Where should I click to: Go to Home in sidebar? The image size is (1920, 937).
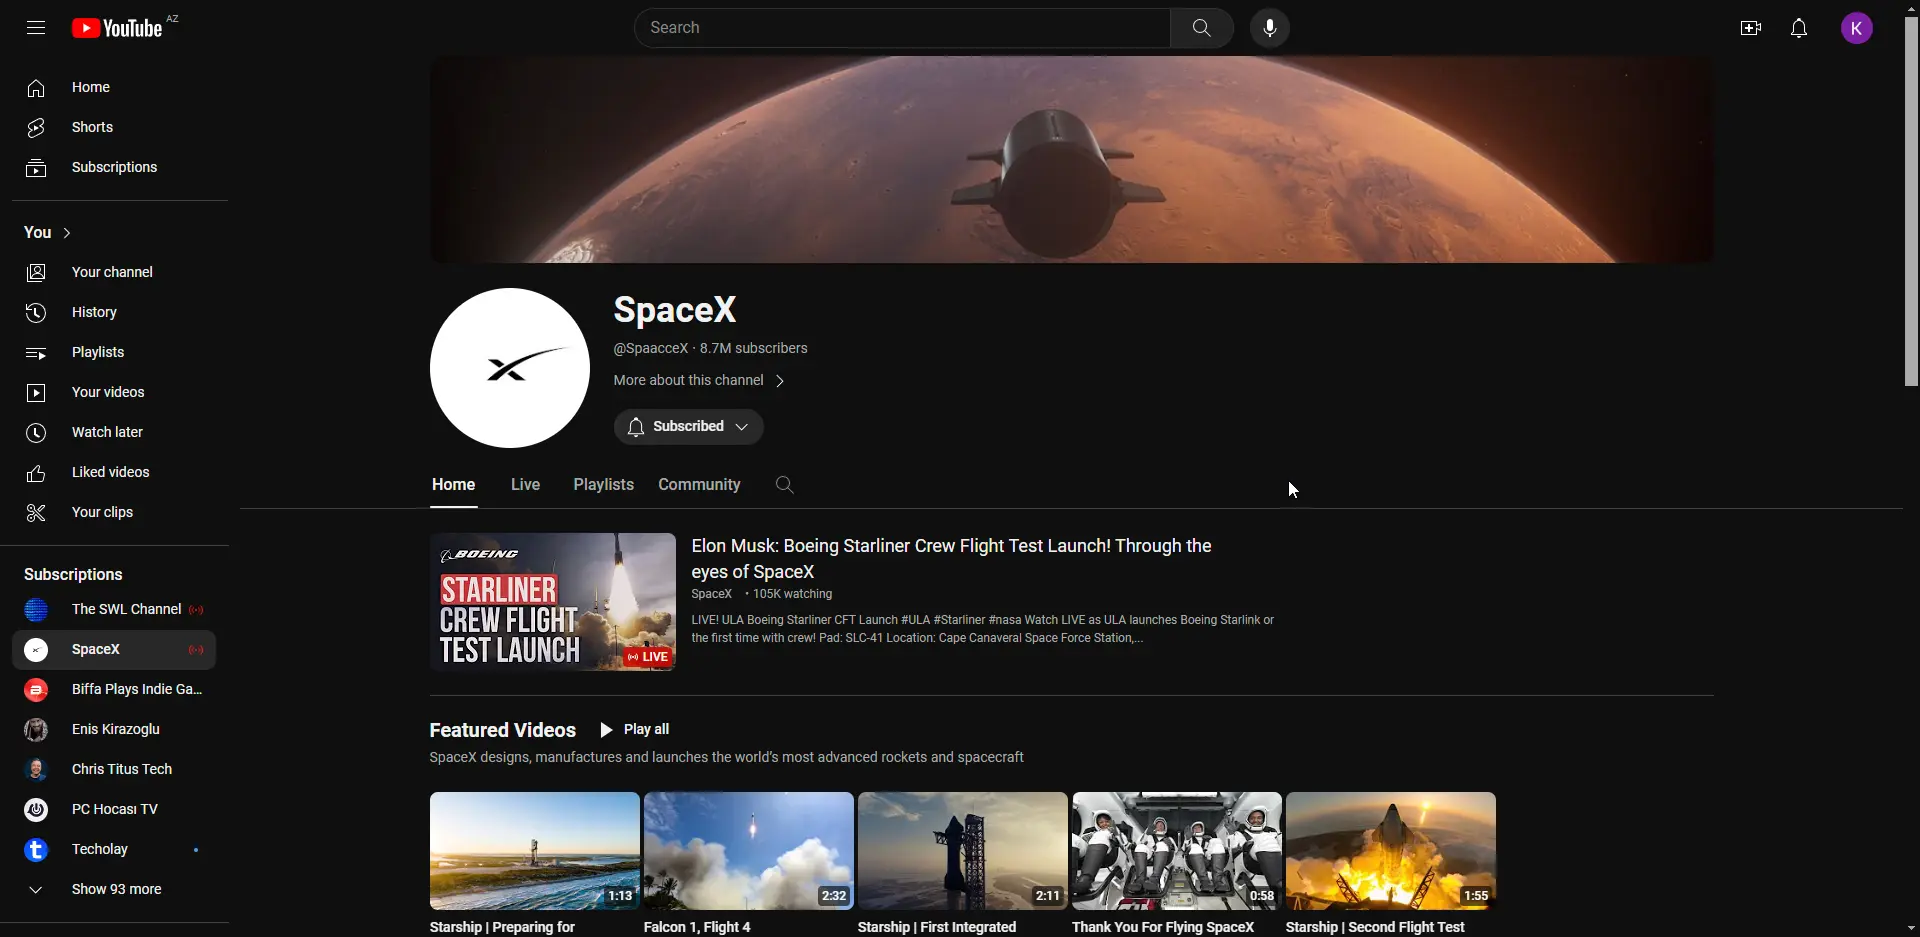pos(114,88)
